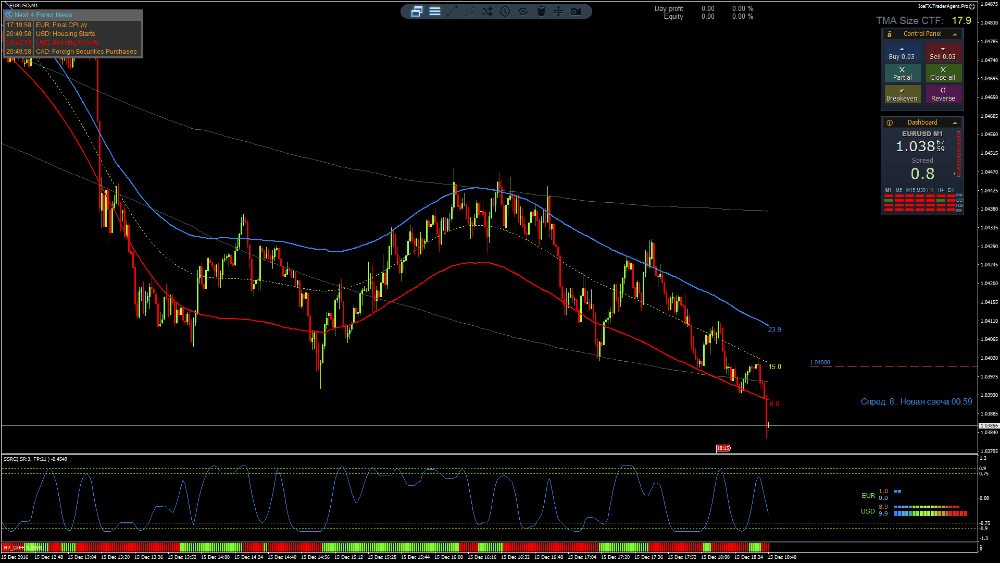
Task: Click the windows layout icon in top toolbar
Action: (416, 11)
